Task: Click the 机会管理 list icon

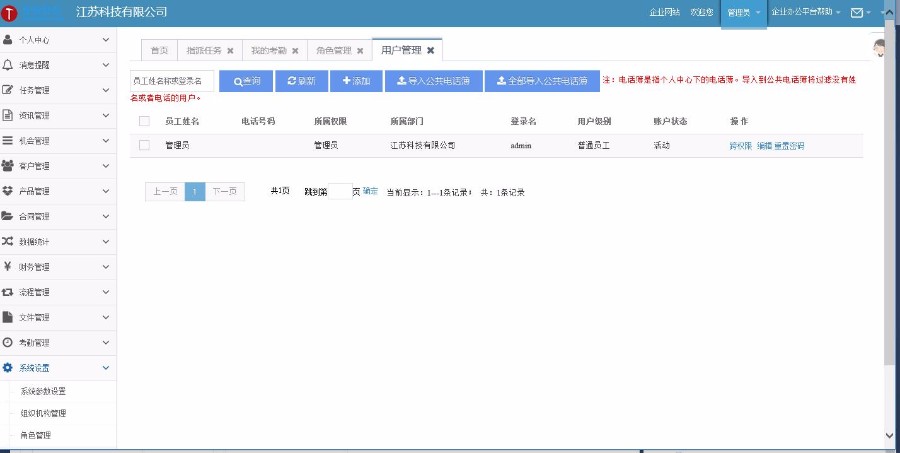Action: click(7, 141)
